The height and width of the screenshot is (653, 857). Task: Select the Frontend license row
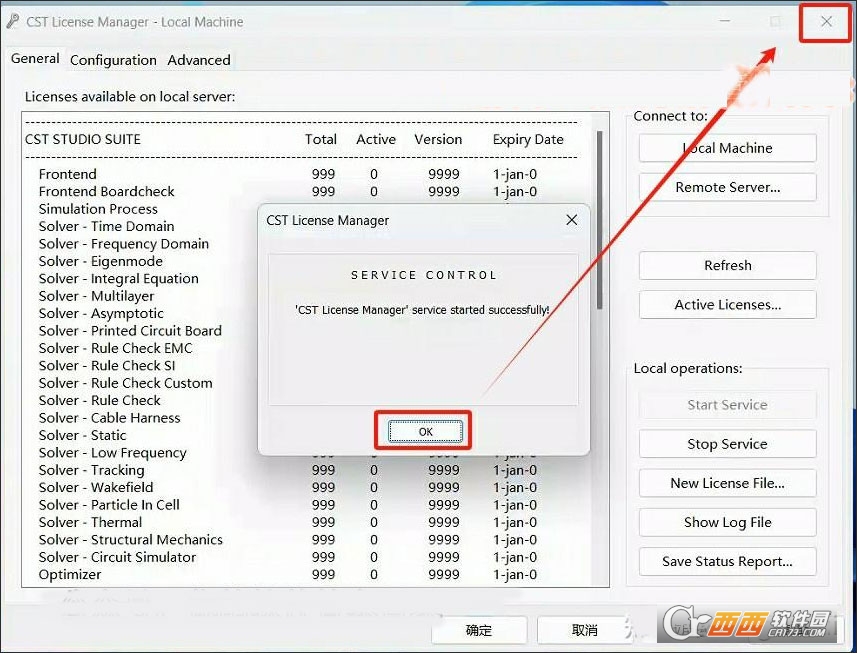[287, 174]
